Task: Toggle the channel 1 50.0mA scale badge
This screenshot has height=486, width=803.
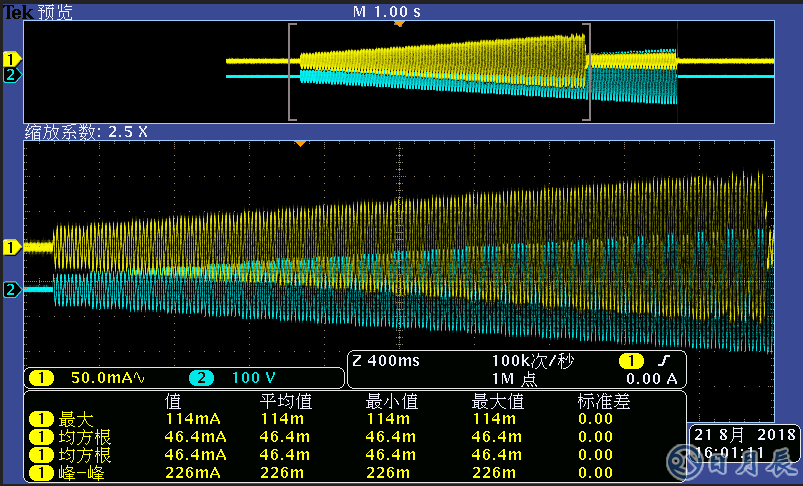Action: coord(90,378)
